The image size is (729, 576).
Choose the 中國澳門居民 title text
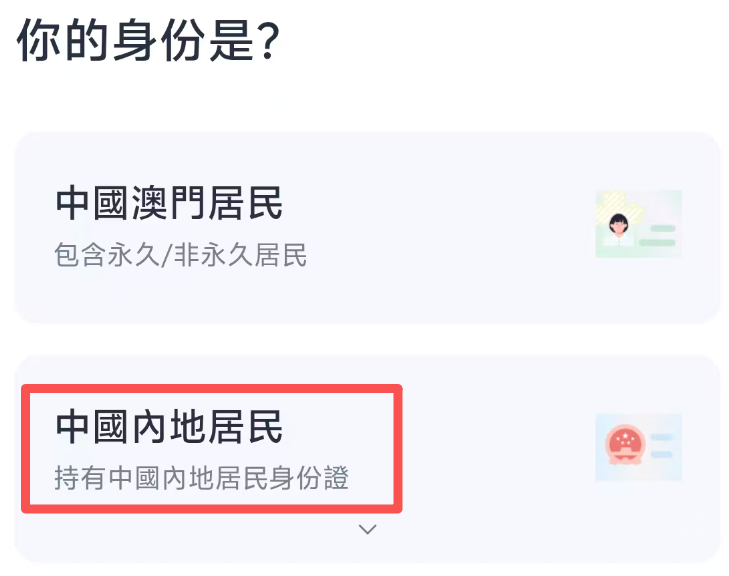click(170, 204)
